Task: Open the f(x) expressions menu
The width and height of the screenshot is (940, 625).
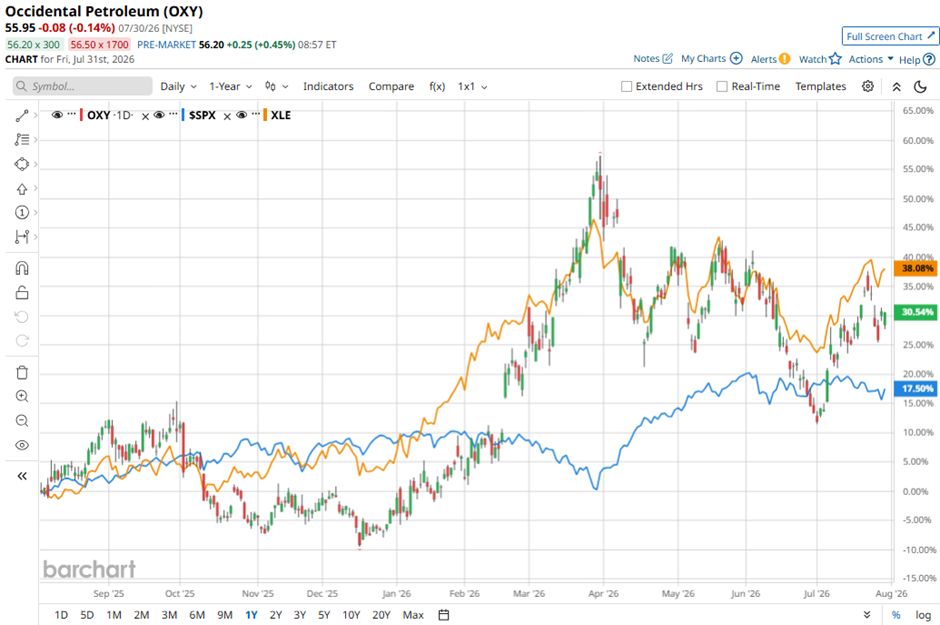Action: 437,86
